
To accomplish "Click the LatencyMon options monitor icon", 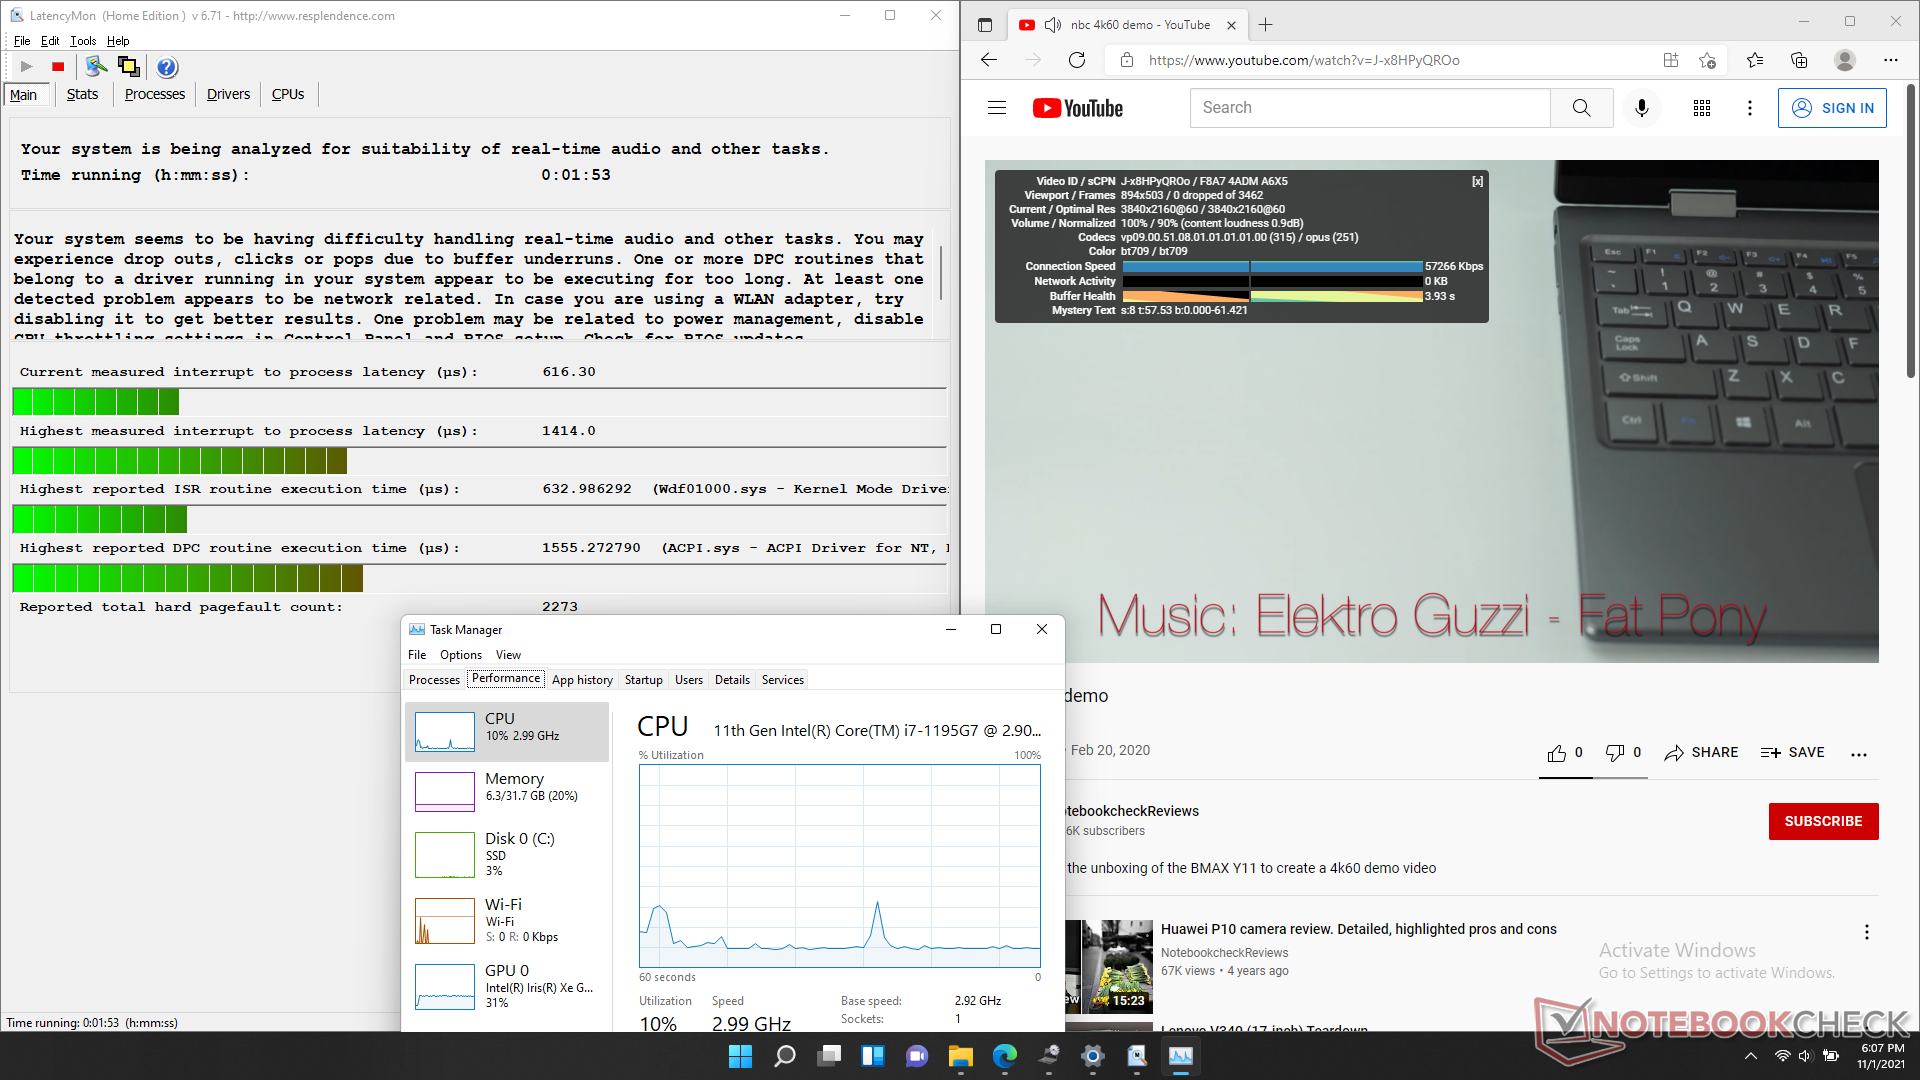I will [x=96, y=67].
